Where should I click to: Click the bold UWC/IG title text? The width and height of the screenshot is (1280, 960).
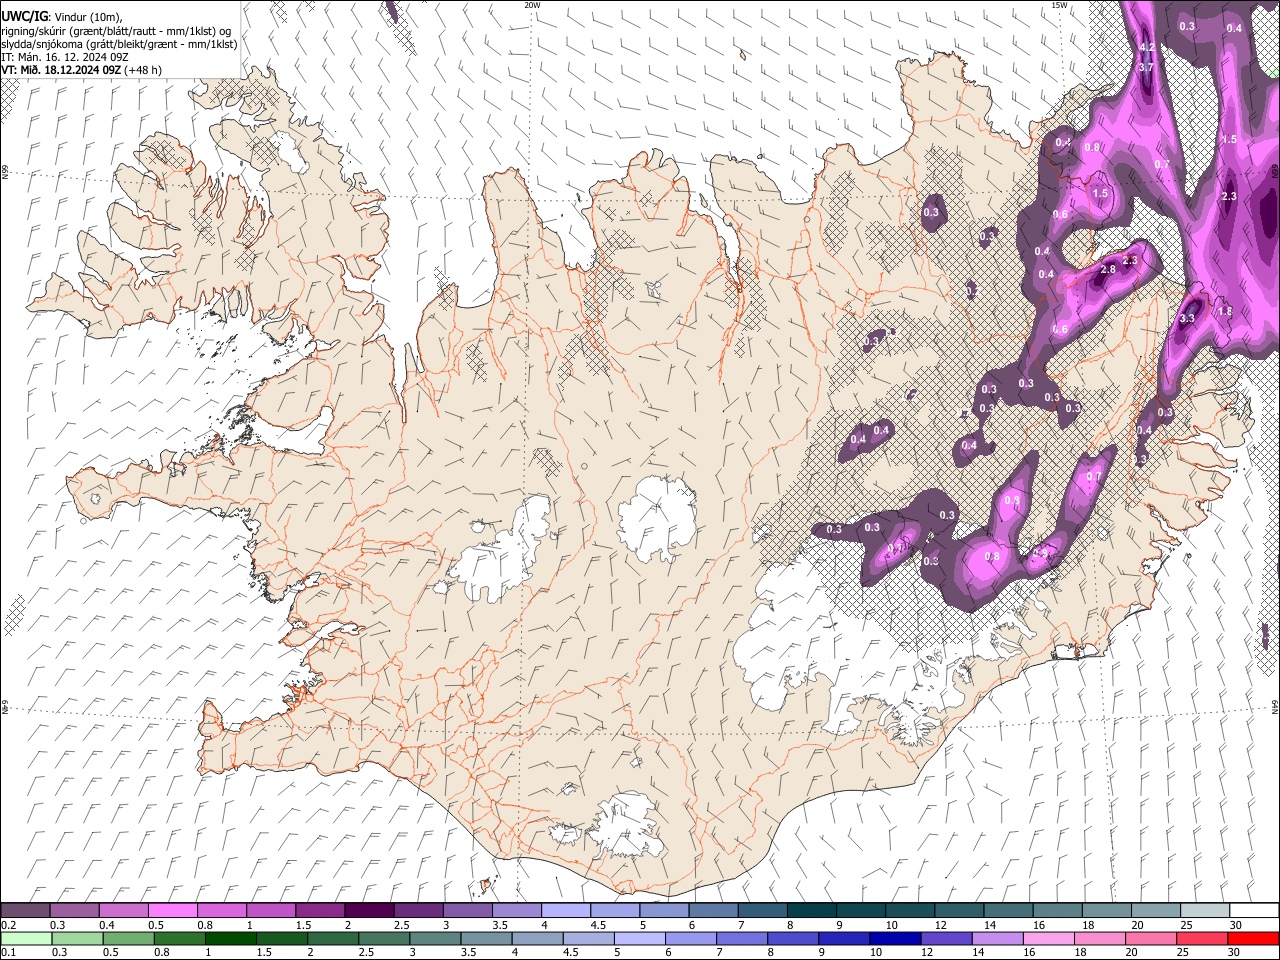pyautogui.click(x=24, y=17)
